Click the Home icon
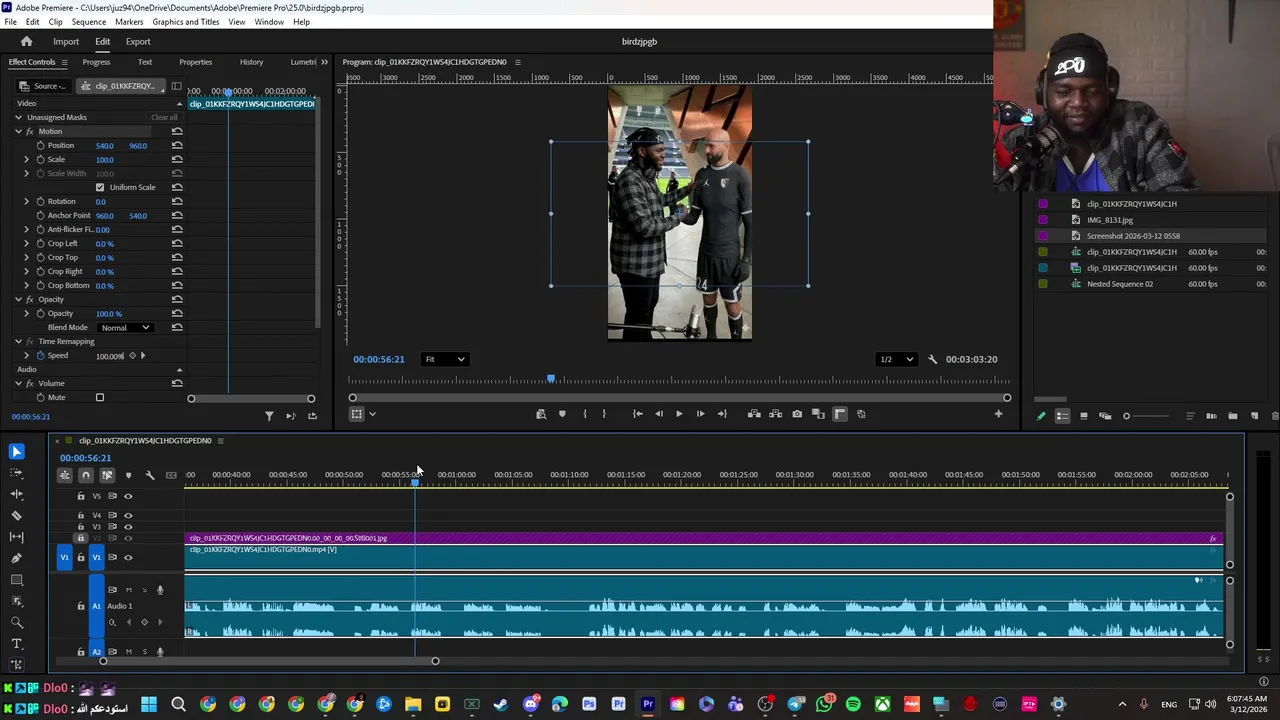Viewport: 1280px width, 720px height. (x=26, y=42)
